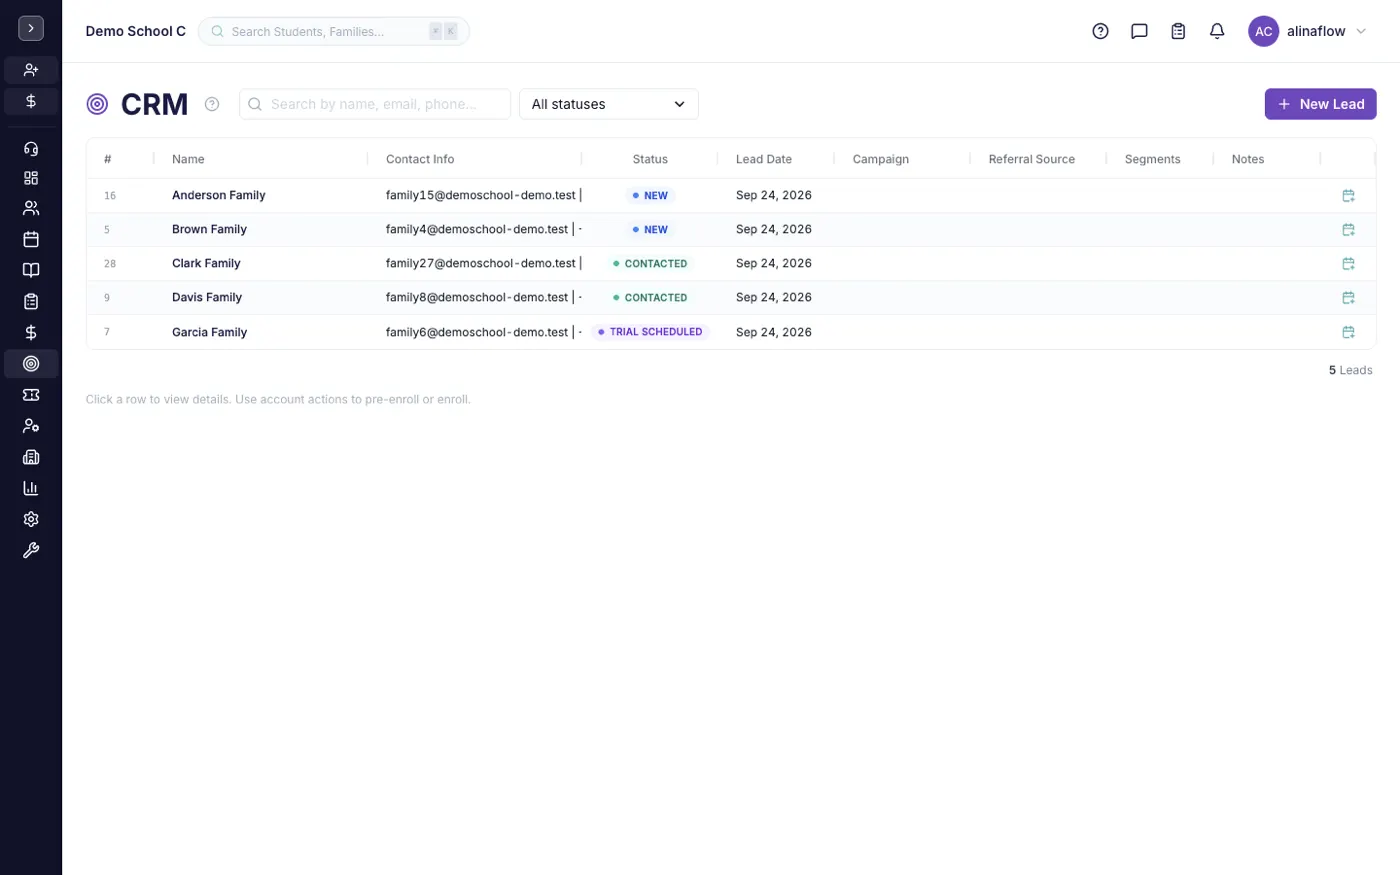Image resolution: width=1400 pixels, height=875 pixels.
Task: Select the CRM target icon in sidebar
Action: pyautogui.click(x=31, y=364)
